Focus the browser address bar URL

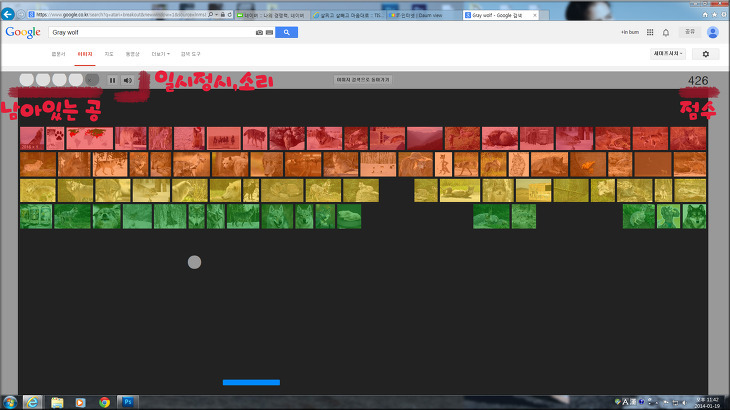[x=121, y=15]
